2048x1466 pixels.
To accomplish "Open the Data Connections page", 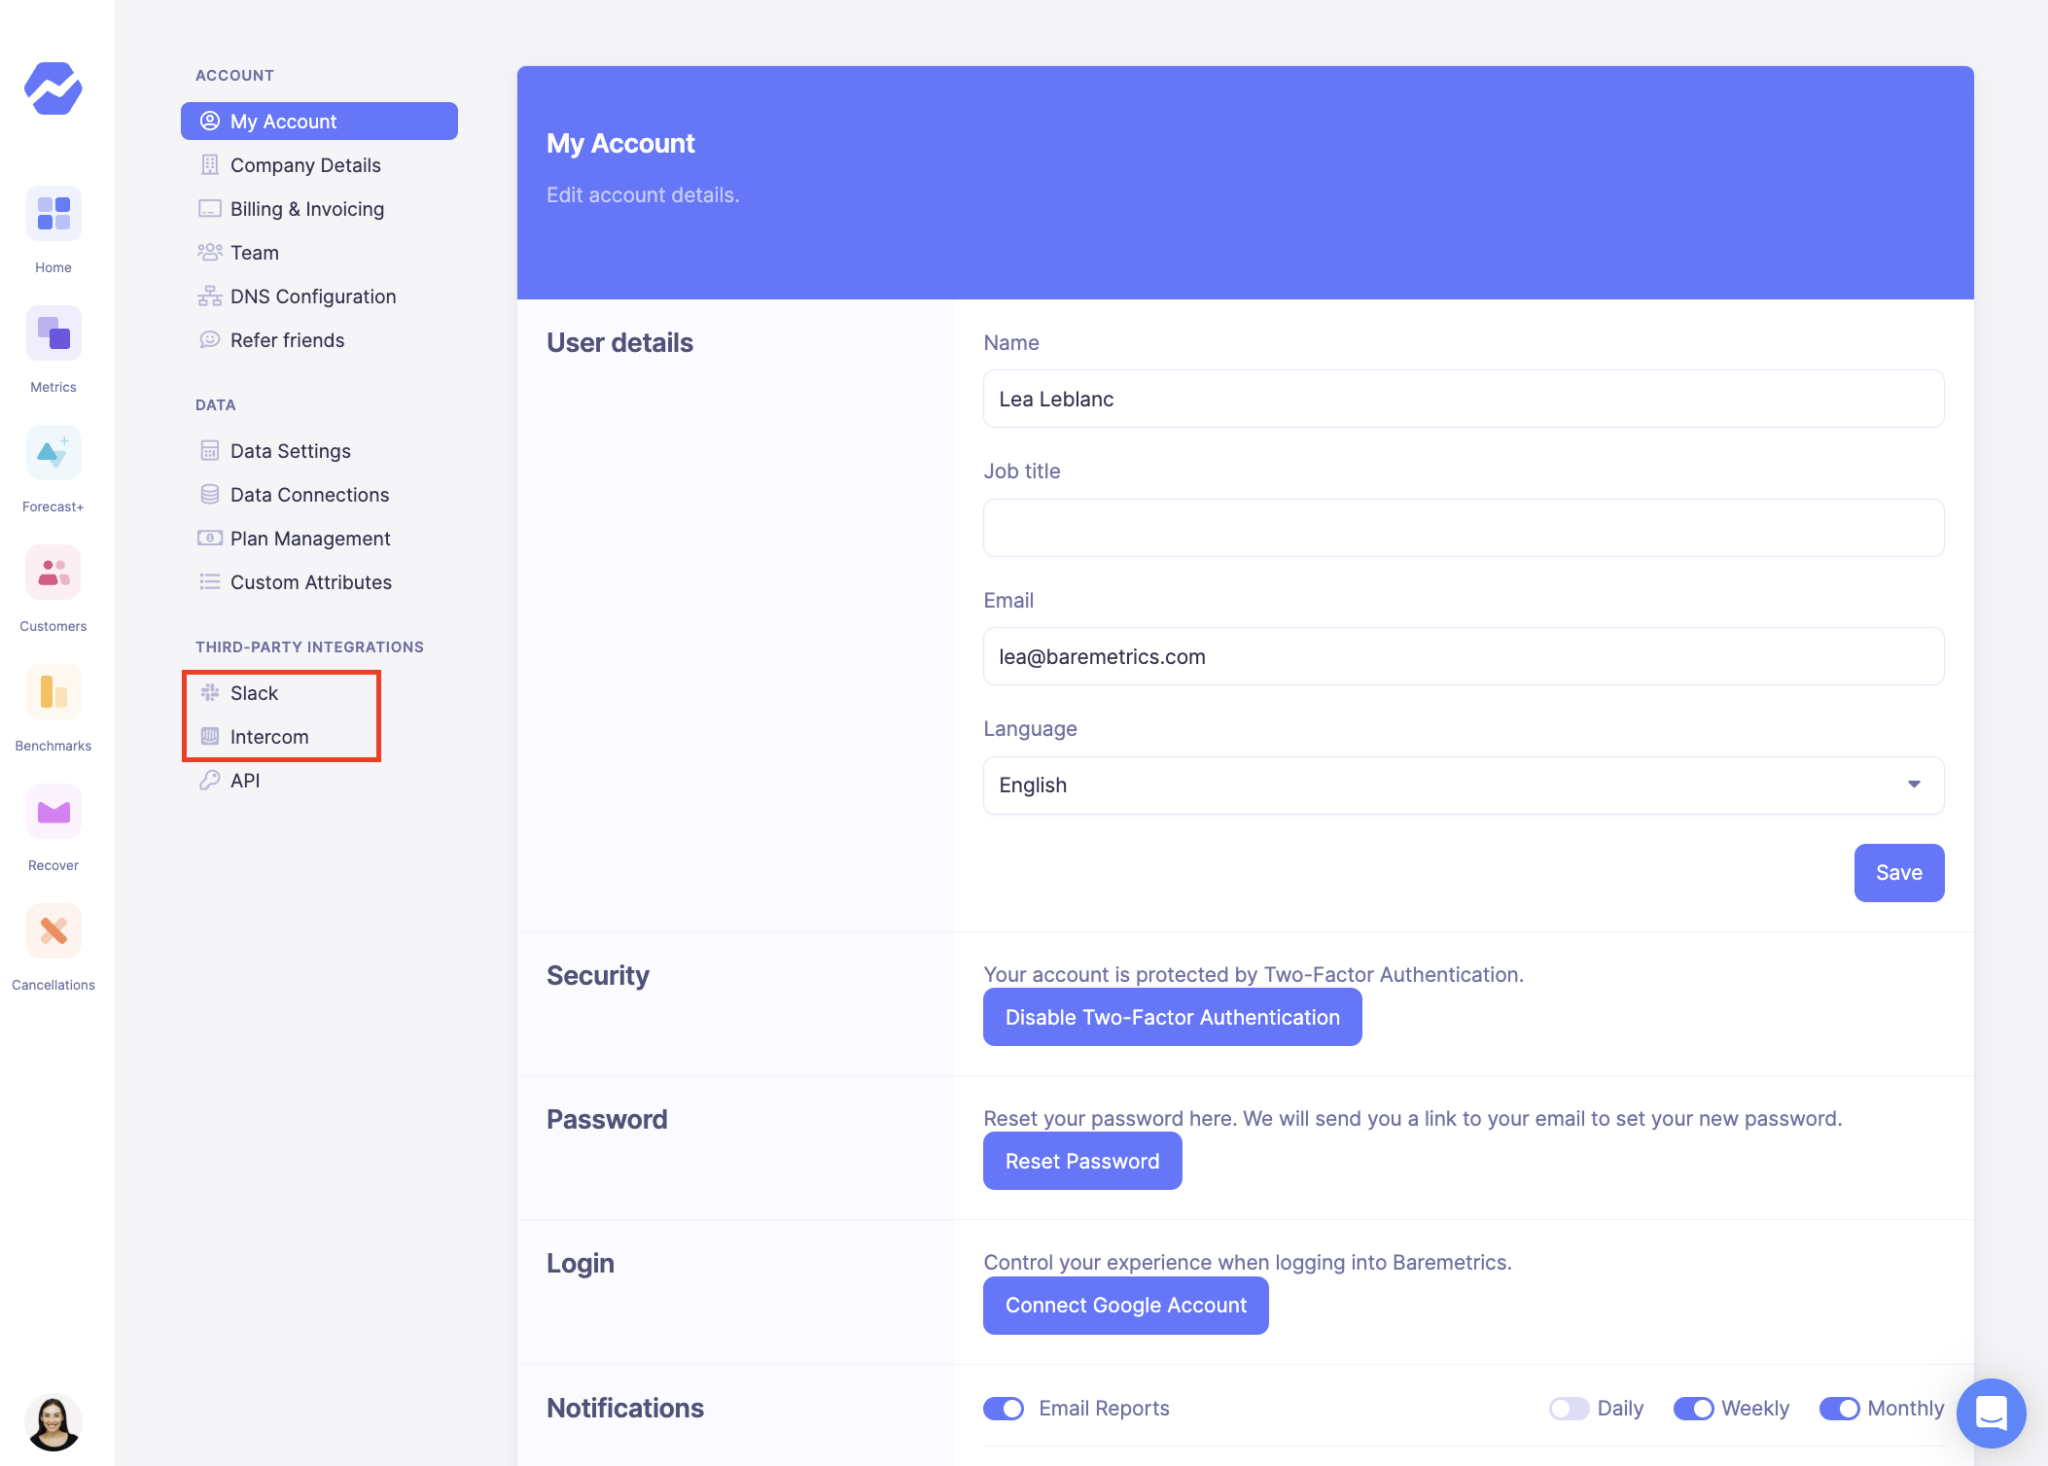I will tap(308, 494).
